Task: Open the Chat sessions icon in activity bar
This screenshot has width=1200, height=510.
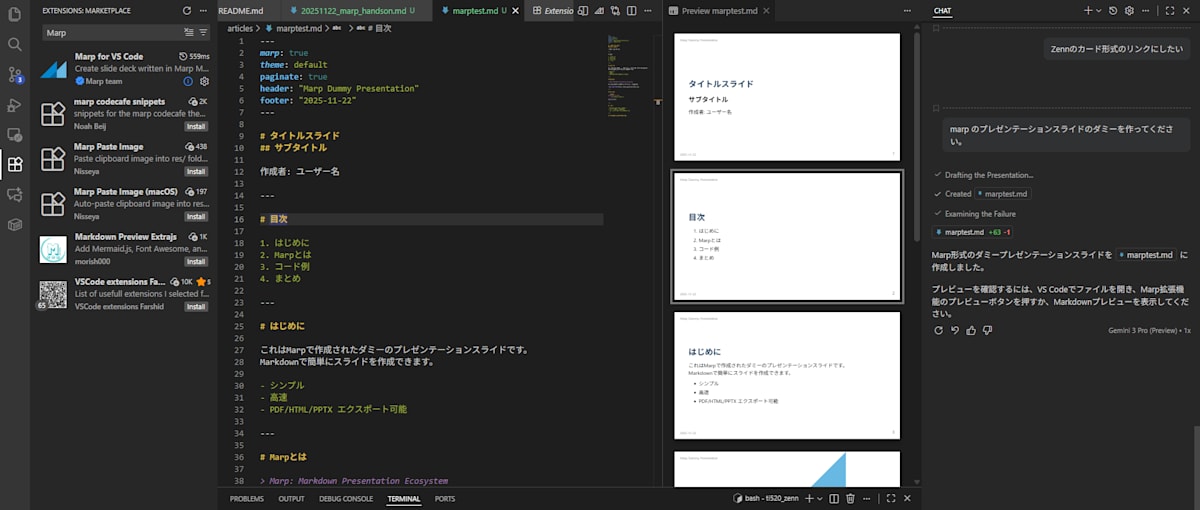Action: [14, 195]
